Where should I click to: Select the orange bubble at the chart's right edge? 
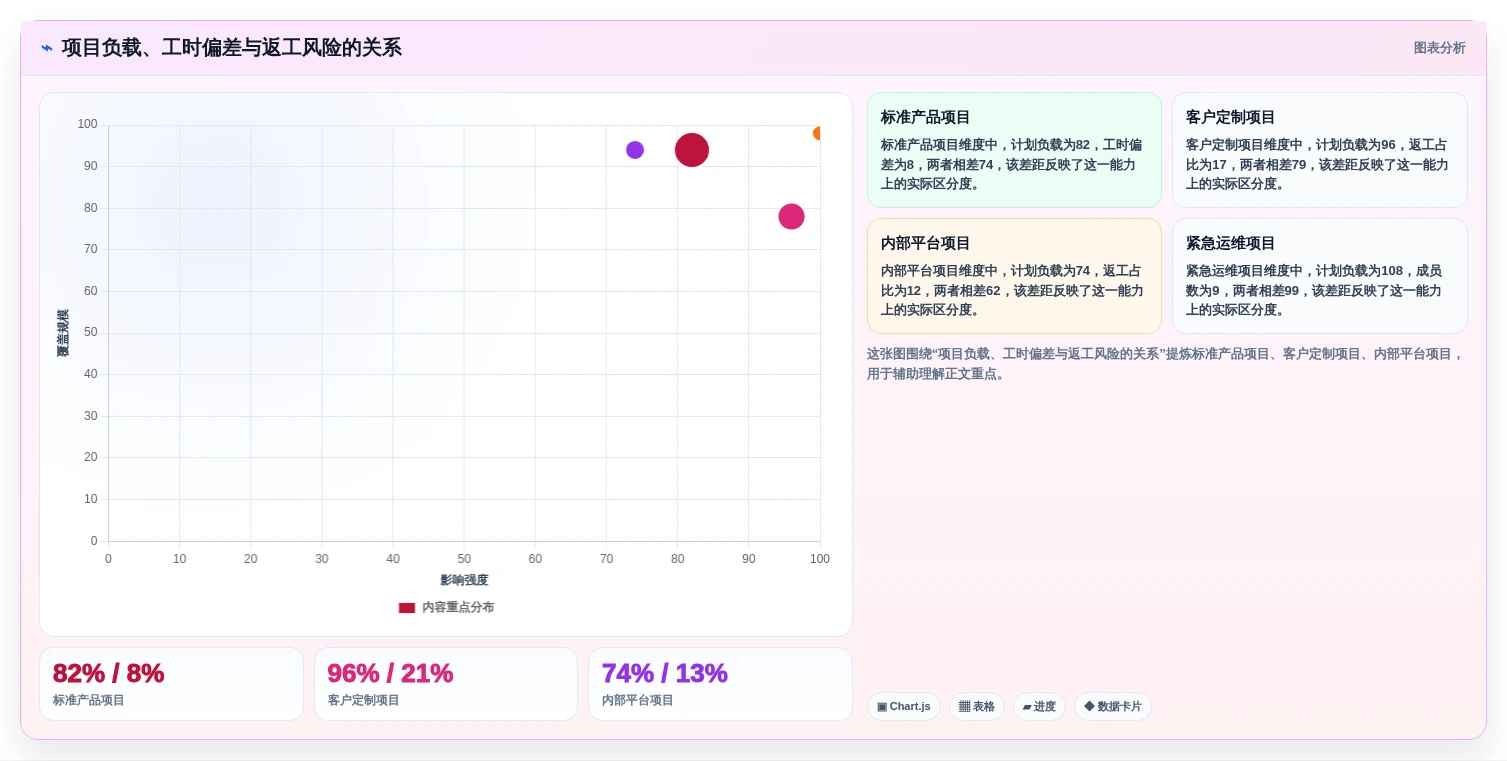[818, 133]
